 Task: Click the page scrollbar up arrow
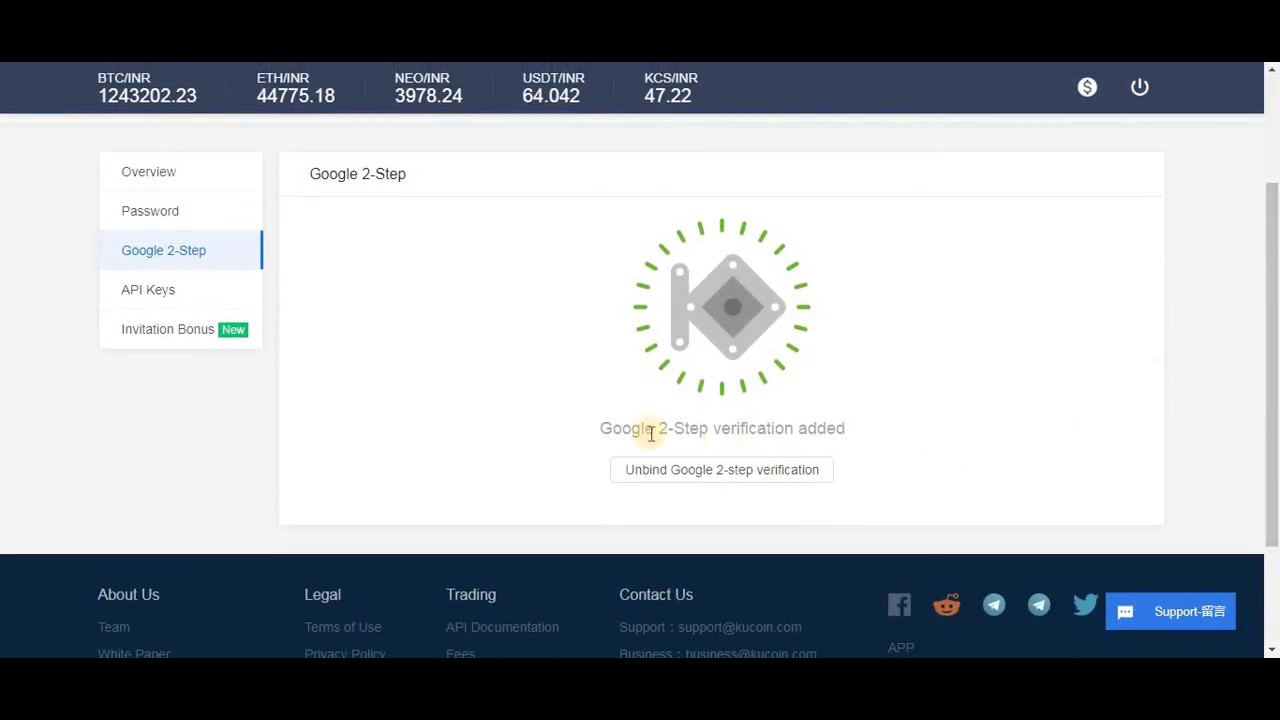click(1272, 69)
